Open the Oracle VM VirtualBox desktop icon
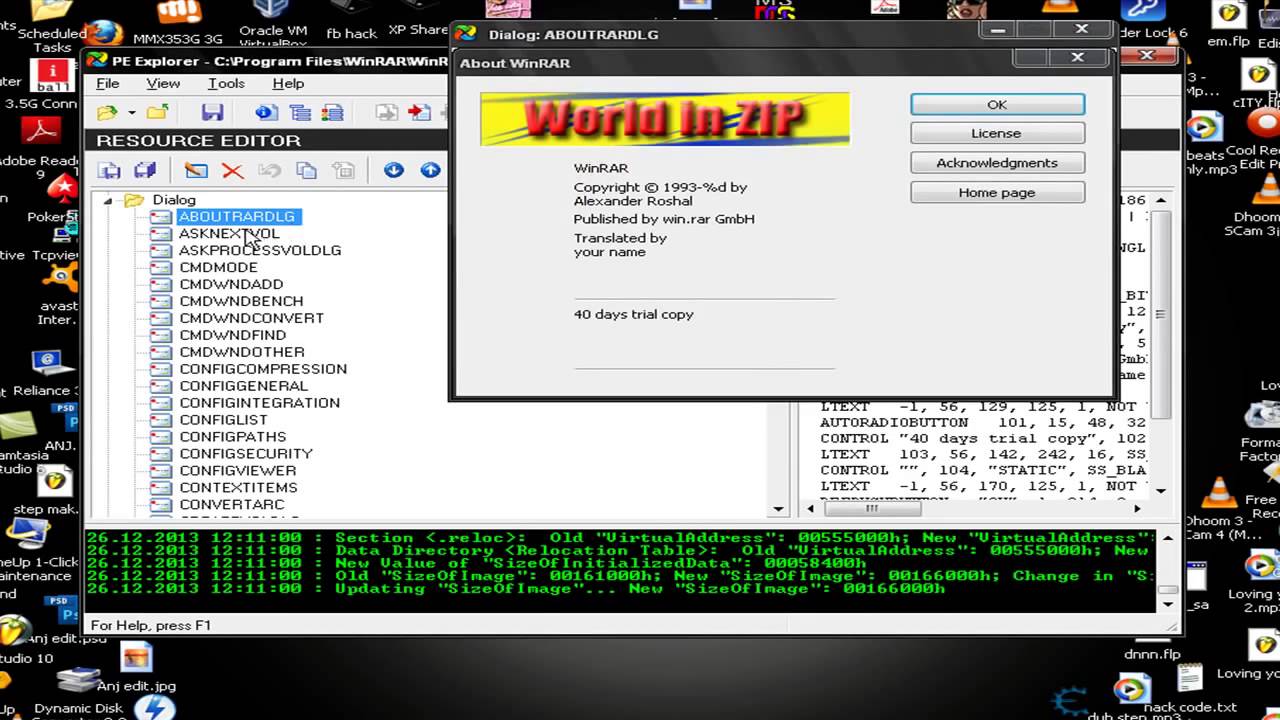 (274, 24)
